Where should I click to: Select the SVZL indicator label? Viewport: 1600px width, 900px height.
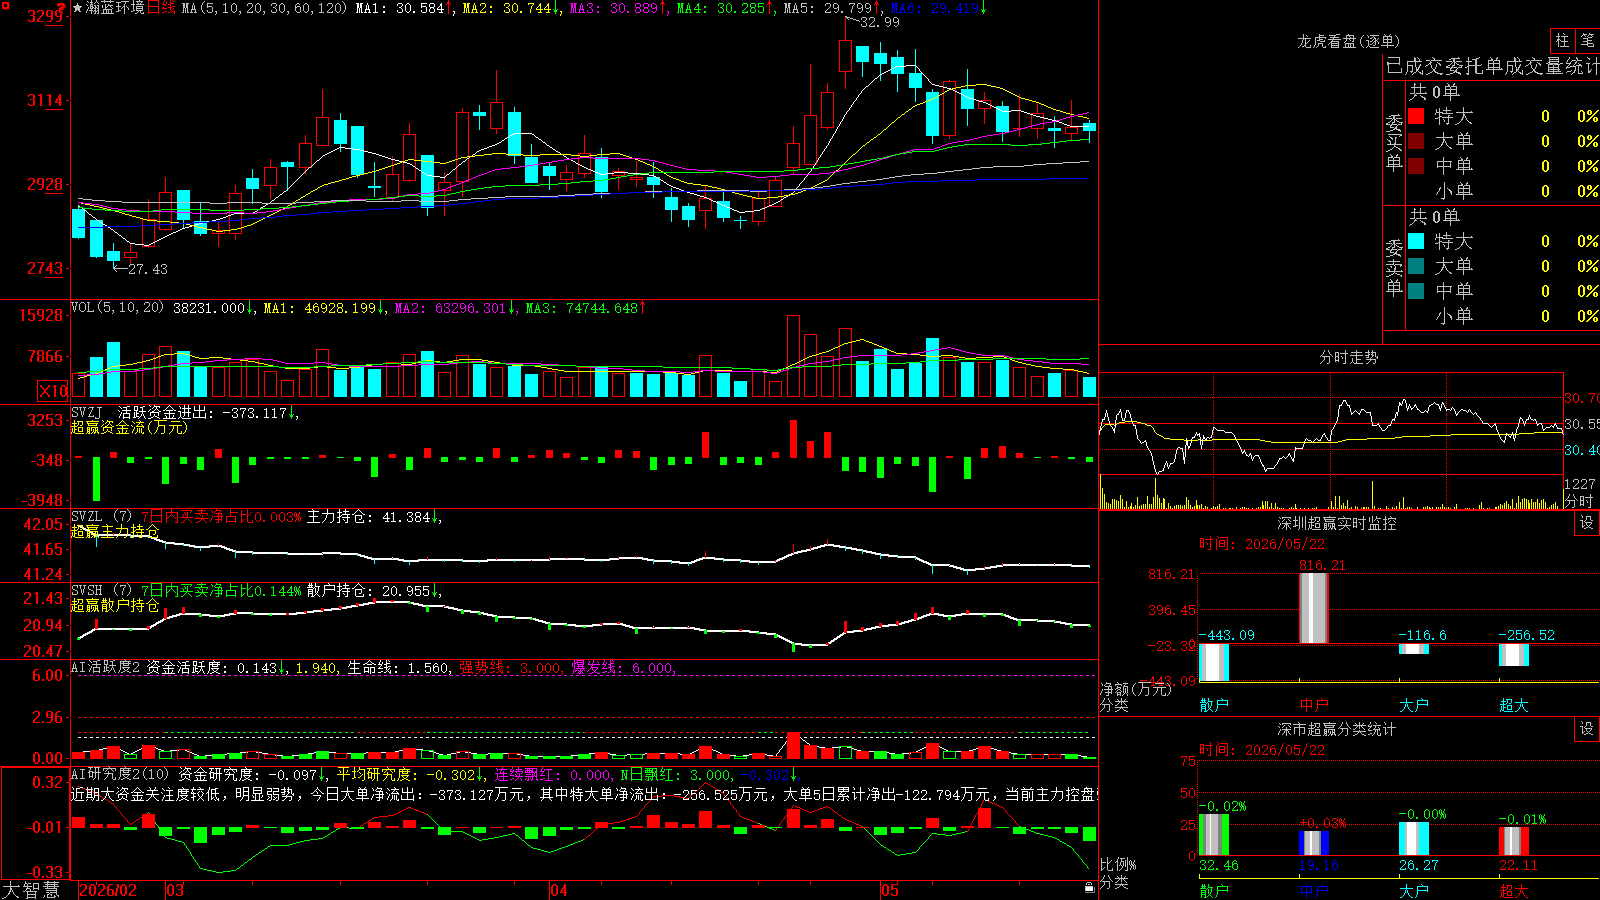click(87, 516)
